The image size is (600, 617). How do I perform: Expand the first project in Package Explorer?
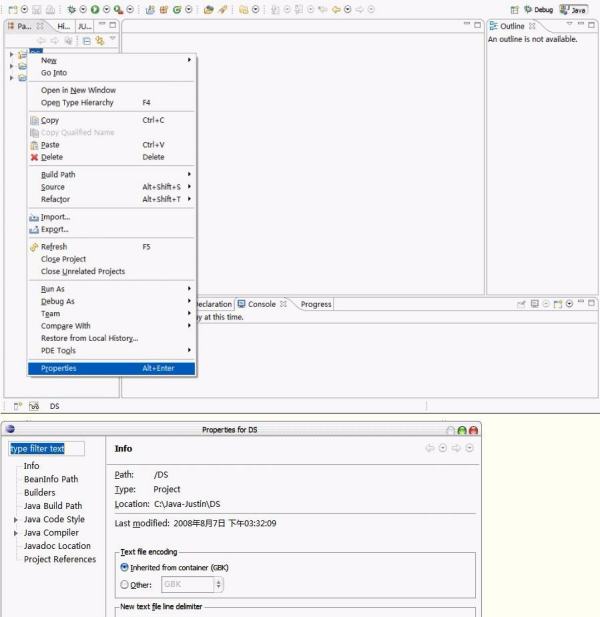[x=12, y=54]
